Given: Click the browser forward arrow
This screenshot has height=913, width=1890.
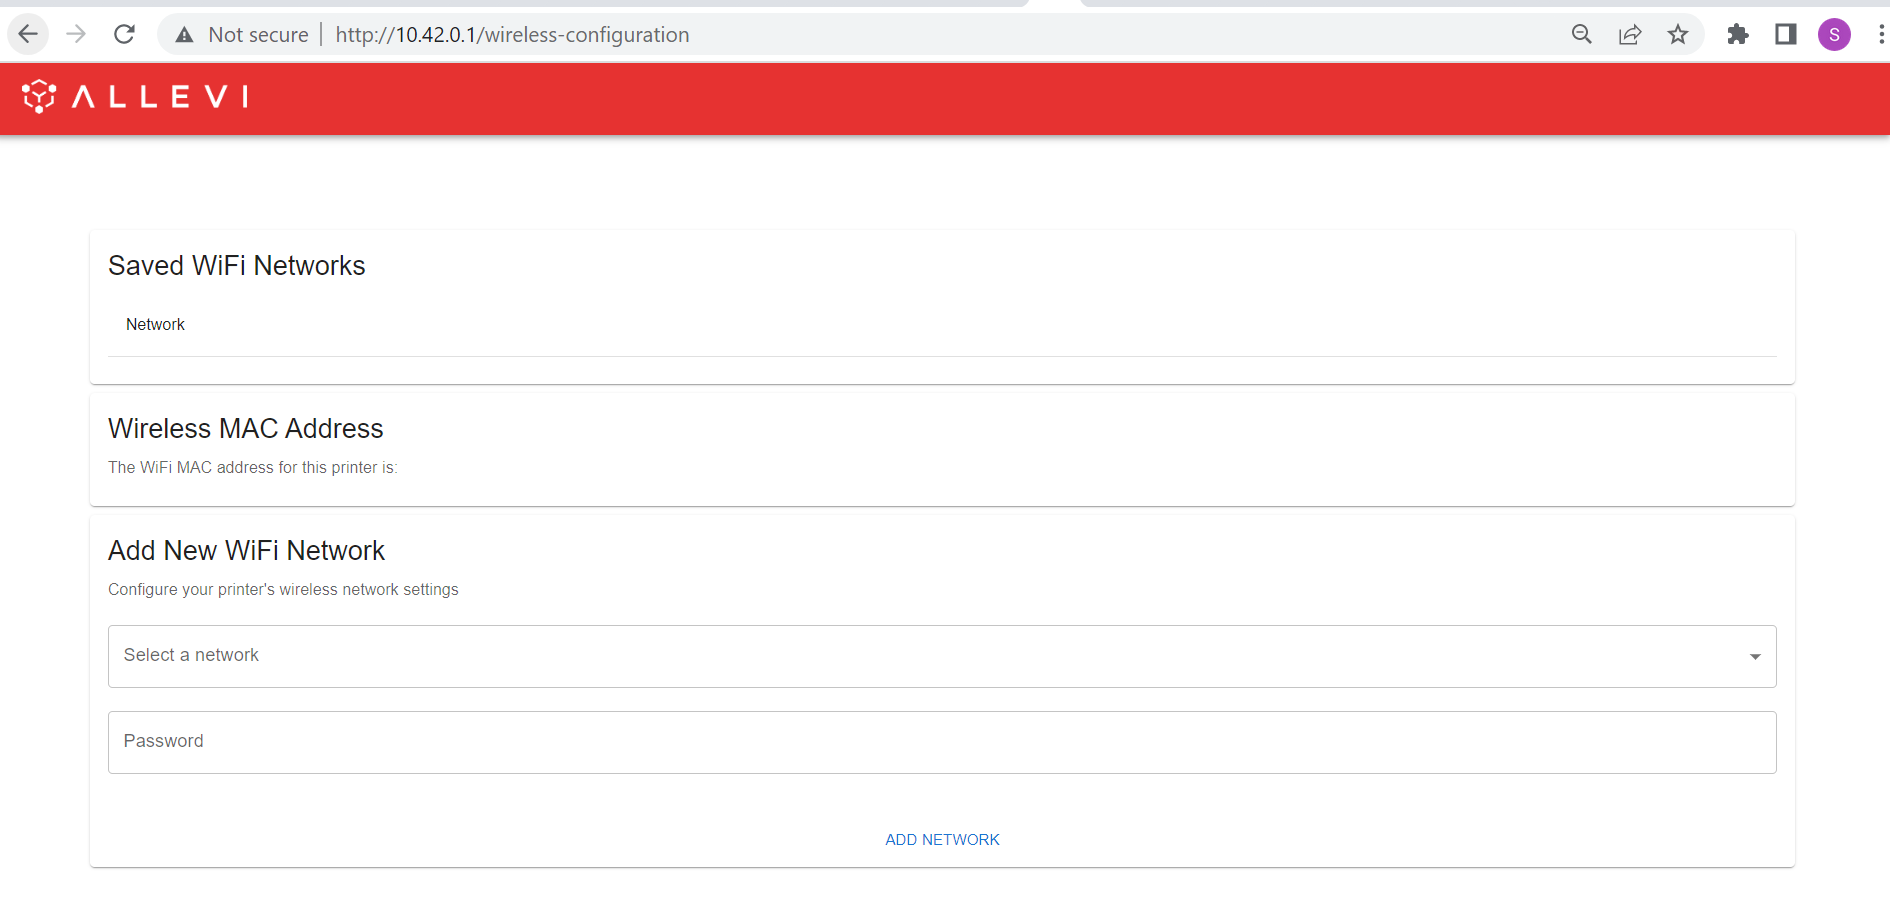Looking at the screenshot, I should tap(76, 35).
